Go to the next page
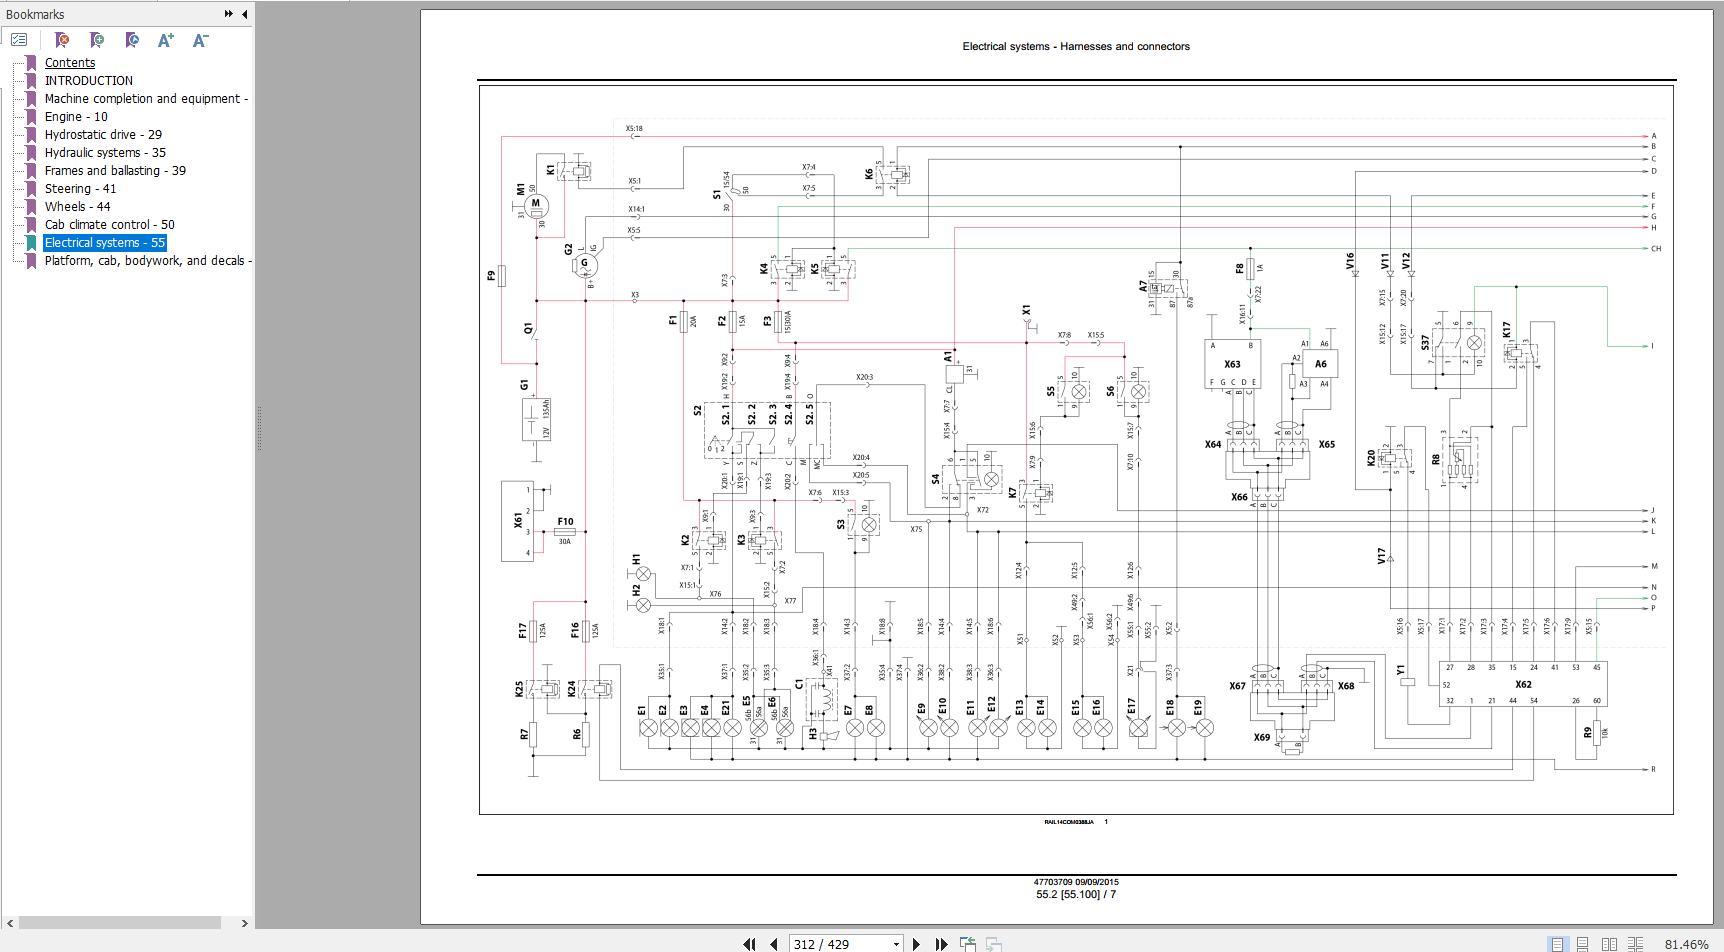 (916, 944)
